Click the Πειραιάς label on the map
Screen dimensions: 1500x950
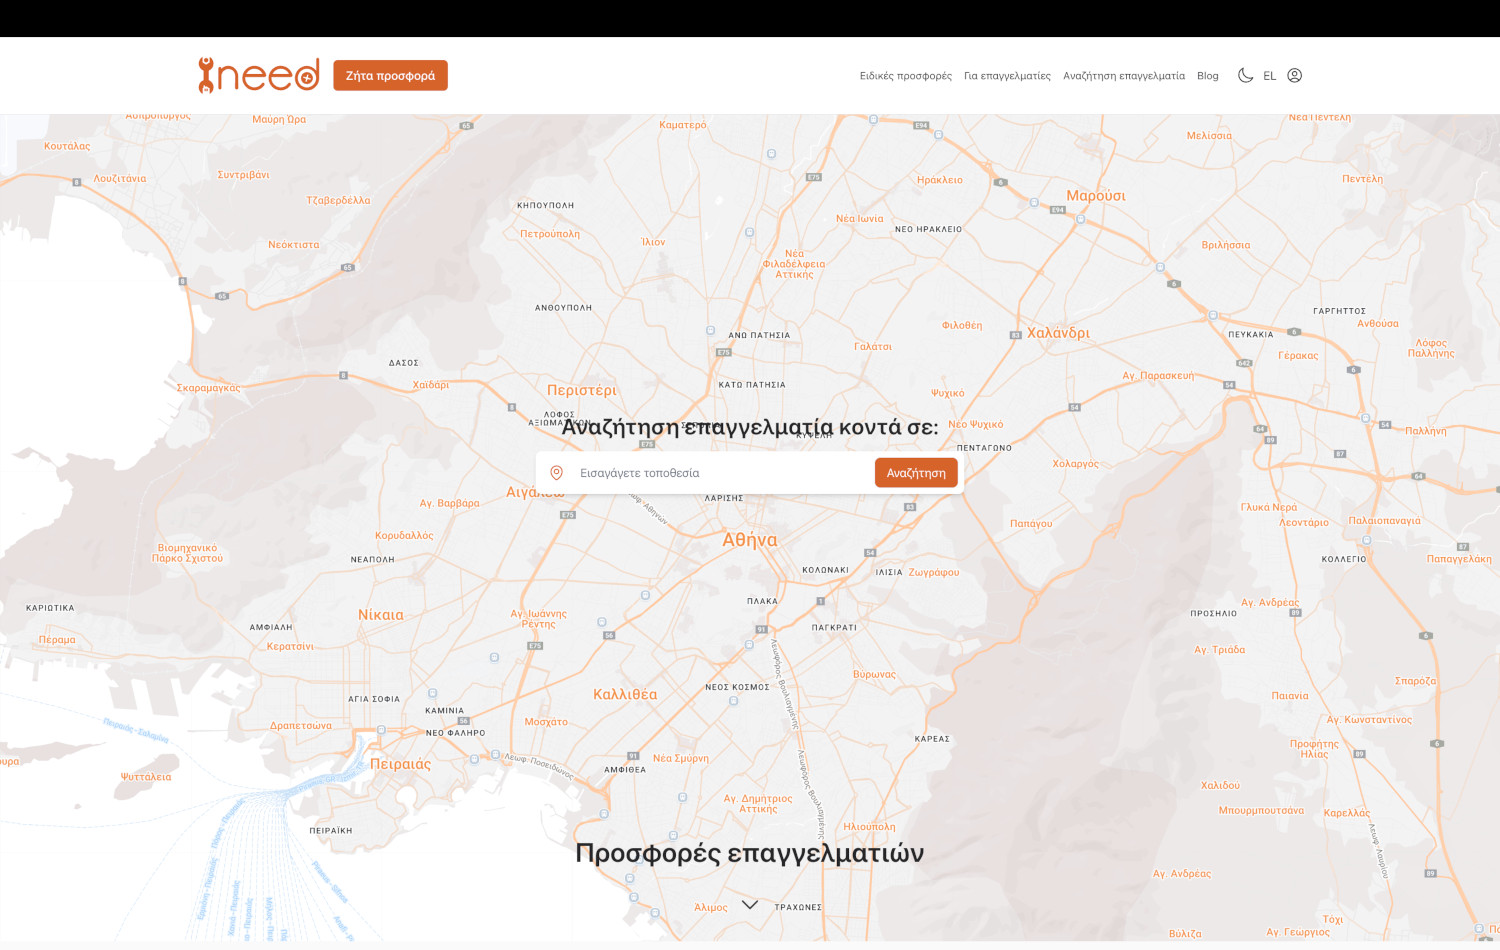coord(401,764)
